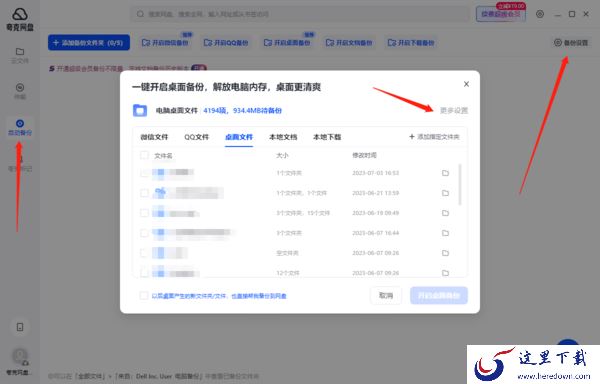
Task: Enable the auto-backup new desktop files checkbox
Action: (144, 295)
